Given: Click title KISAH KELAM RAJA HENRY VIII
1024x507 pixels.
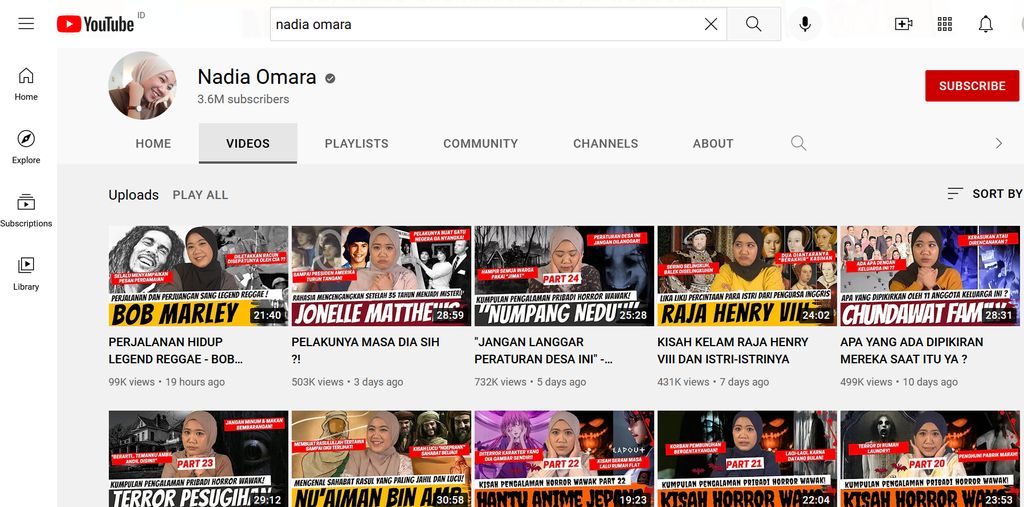Looking at the screenshot, I should [733, 350].
